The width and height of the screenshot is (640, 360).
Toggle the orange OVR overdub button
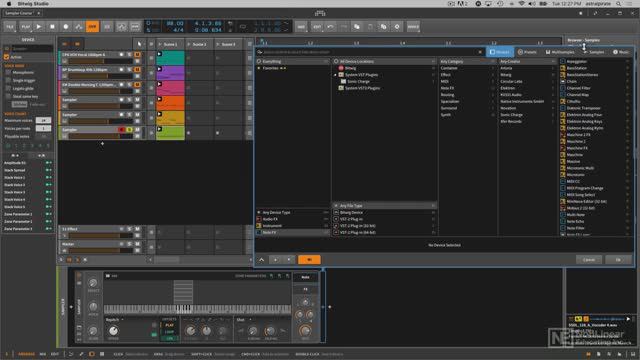92,27
